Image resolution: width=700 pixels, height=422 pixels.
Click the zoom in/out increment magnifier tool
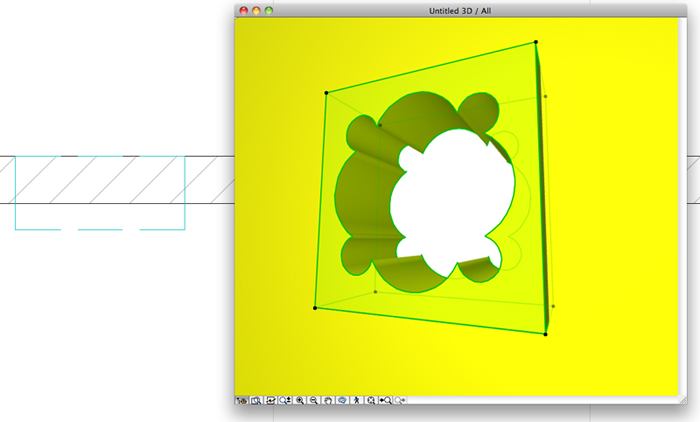click(285, 400)
